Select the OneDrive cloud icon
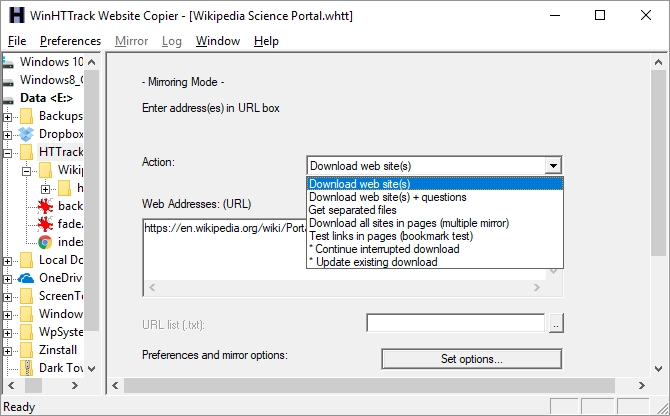This screenshot has height=416, width=670. coord(26,278)
